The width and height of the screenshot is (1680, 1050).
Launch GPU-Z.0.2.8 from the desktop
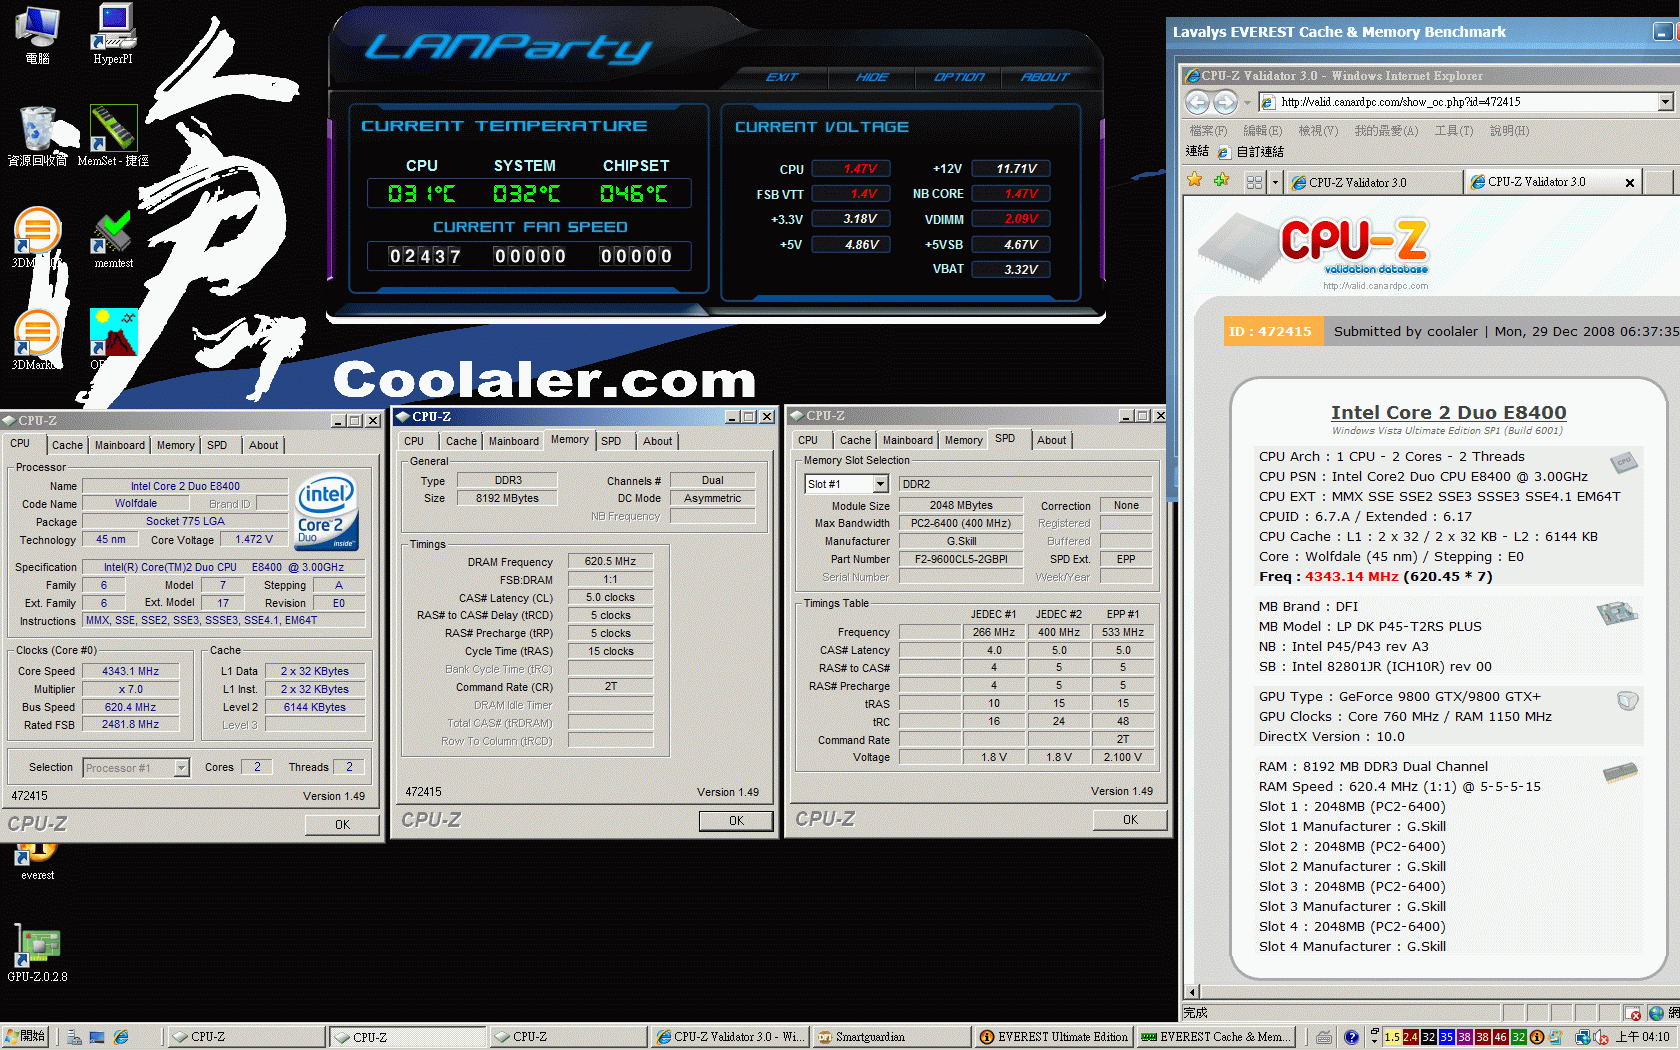[37, 954]
